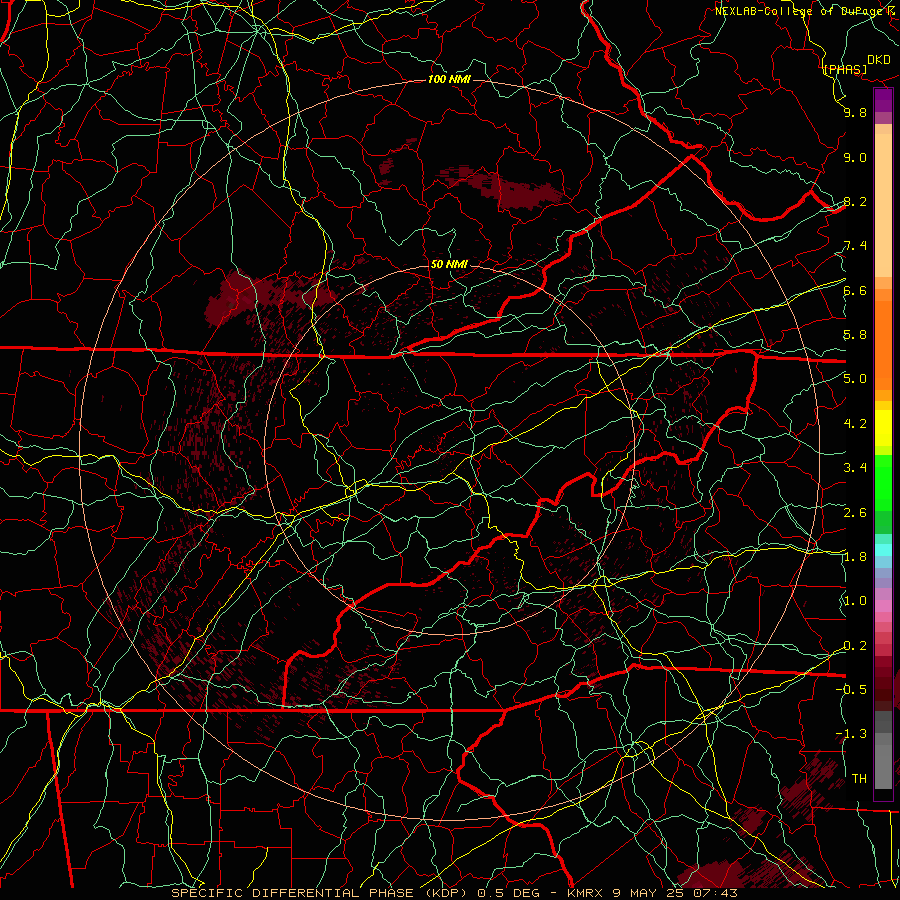
Task: Select the 8.2 legend value
Action: point(855,201)
